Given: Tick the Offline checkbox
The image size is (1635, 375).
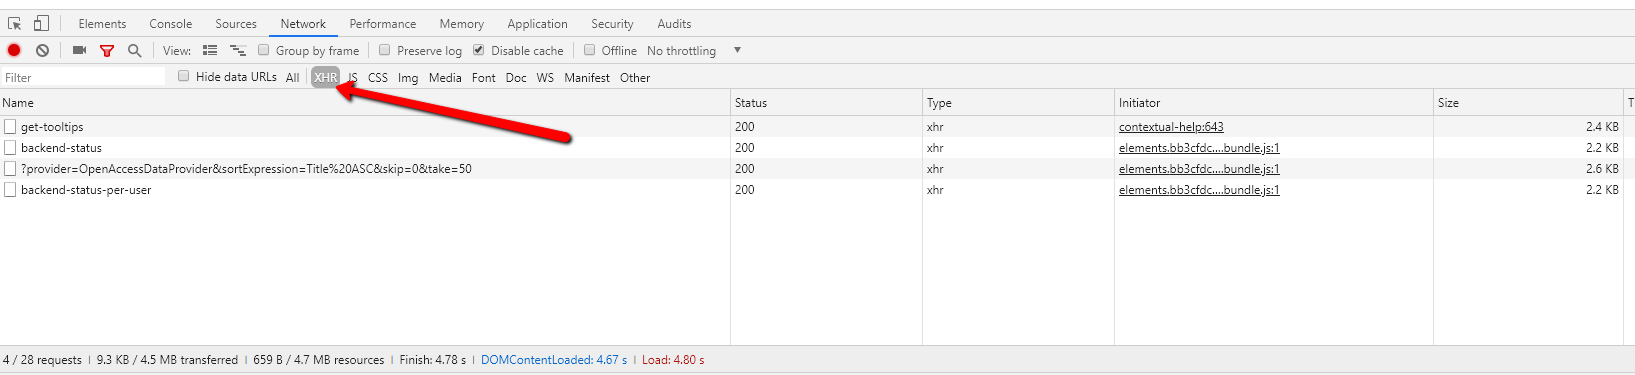Looking at the screenshot, I should click(589, 50).
